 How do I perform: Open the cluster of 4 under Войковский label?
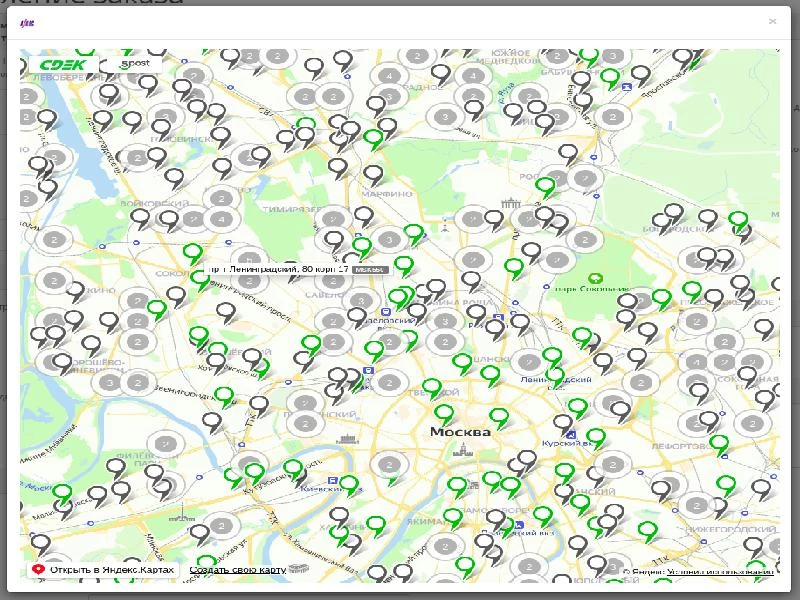click(x=222, y=220)
